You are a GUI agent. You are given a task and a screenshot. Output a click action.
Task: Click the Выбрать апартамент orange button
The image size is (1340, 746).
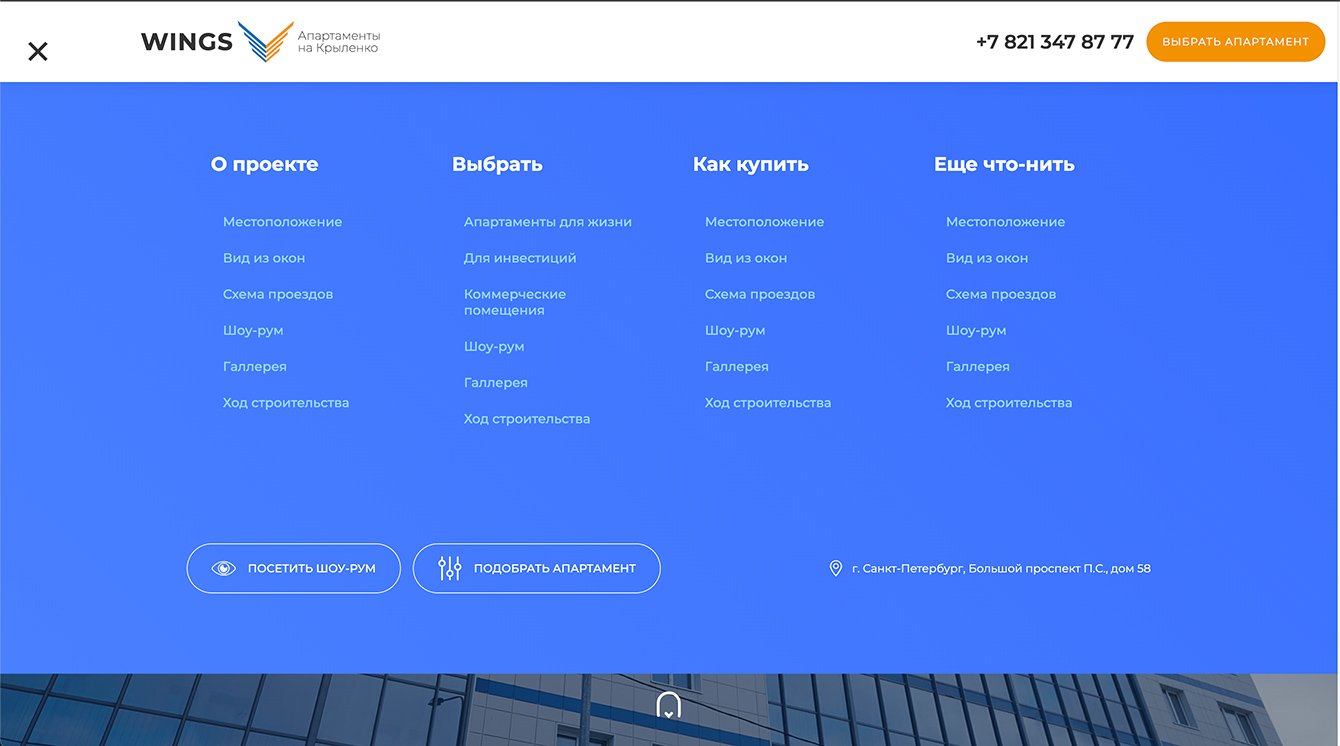[1235, 42]
